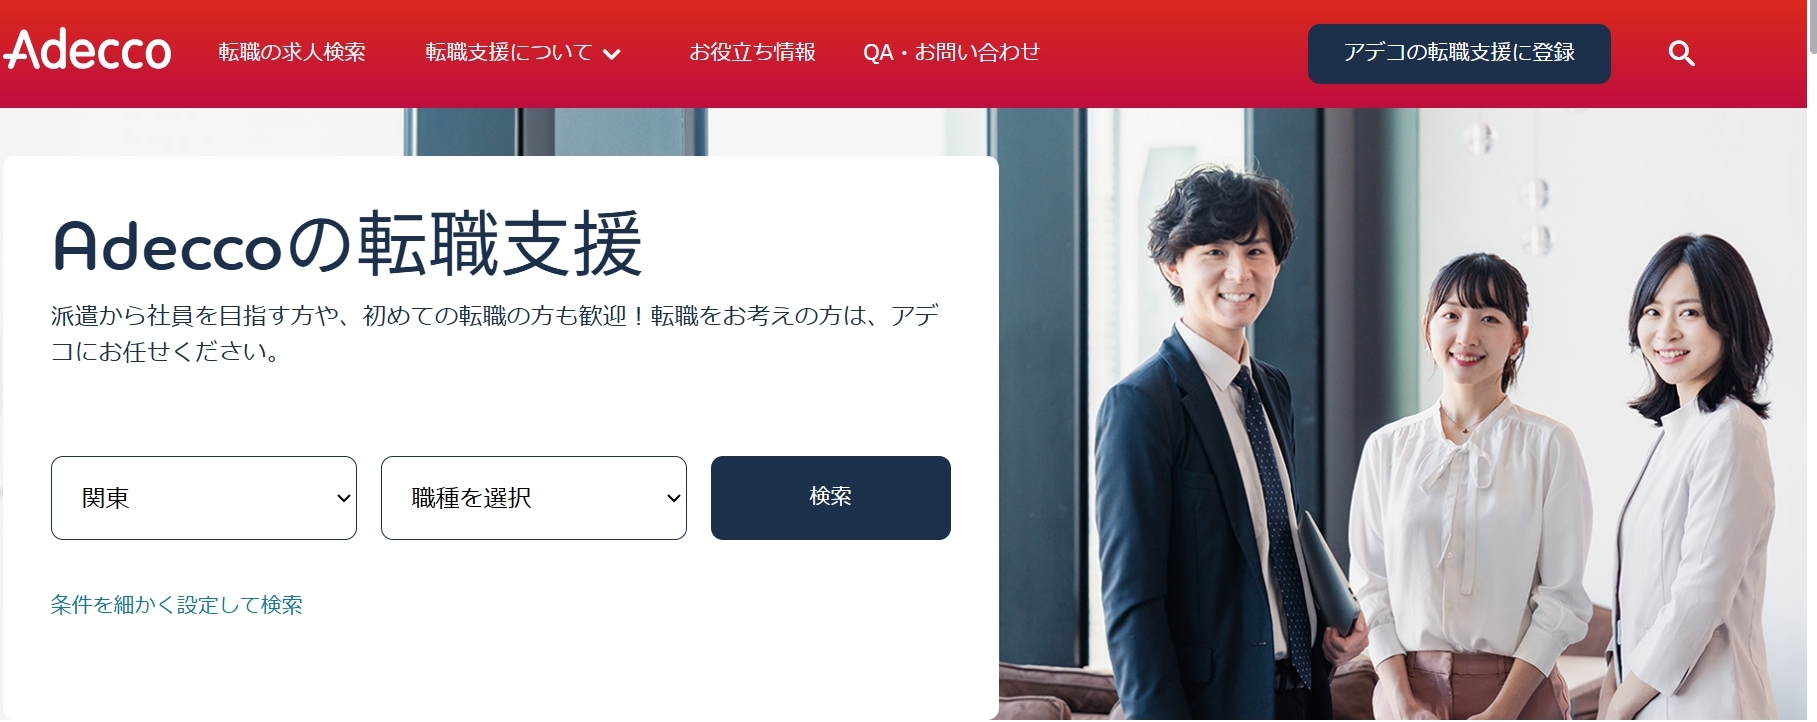
Task: Open the 転職の求人検索 menu item
Action: (x=292, y=52)
